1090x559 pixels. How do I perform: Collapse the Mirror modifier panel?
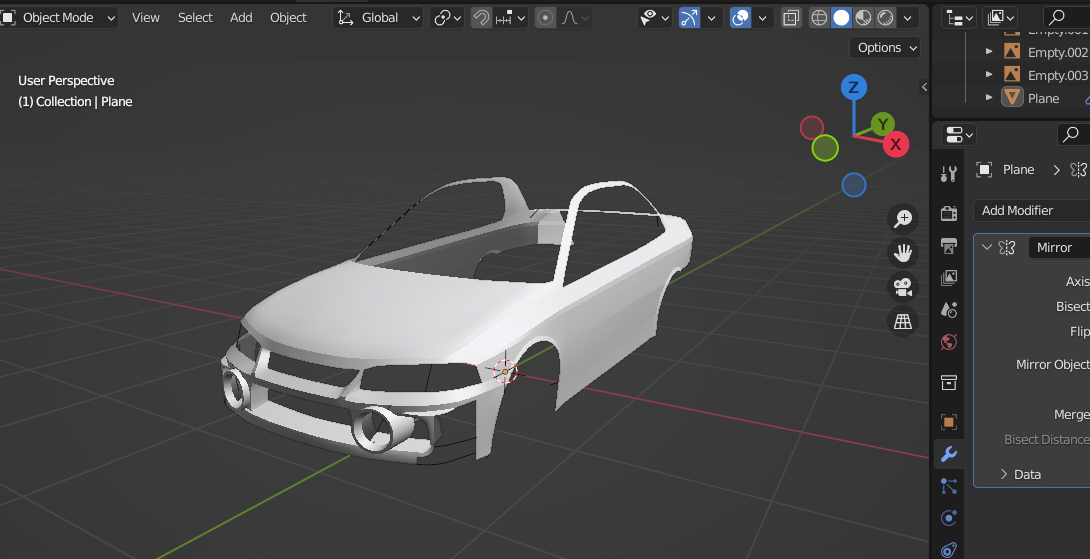[x=986, y=248]
